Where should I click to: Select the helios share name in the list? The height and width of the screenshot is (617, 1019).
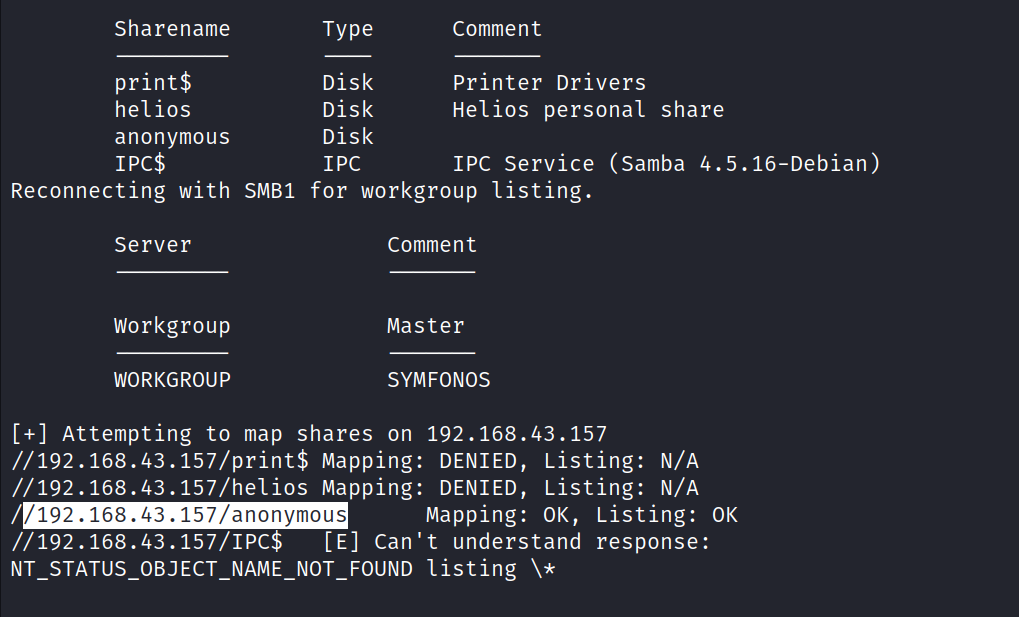[x=152, y=110]
